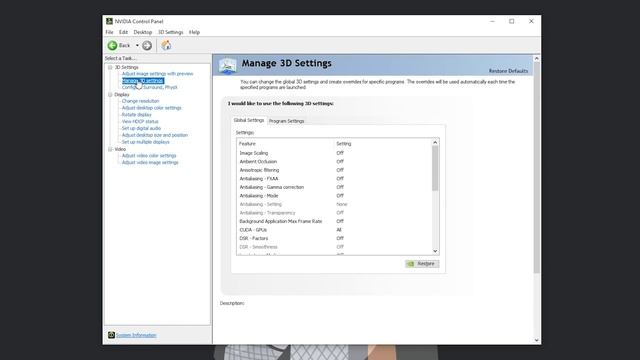Open Set up digital audio task
640x360 pixels.
coord(141,128)
